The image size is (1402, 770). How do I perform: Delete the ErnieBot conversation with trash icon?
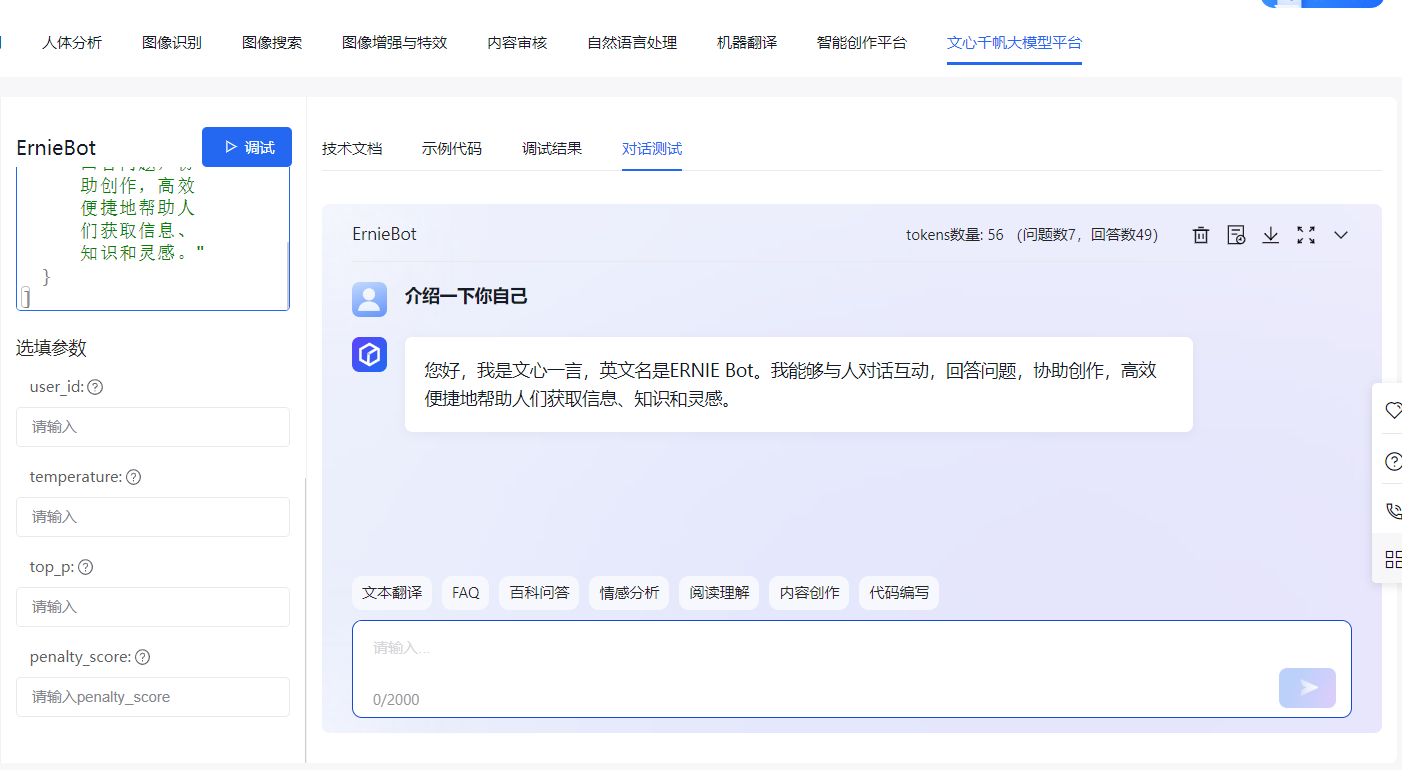pyautogui.click(x=1201, y=235)
